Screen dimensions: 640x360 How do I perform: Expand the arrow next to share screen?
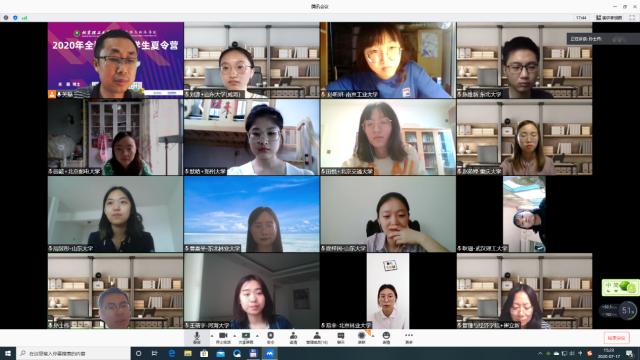(x=257, y=336)
